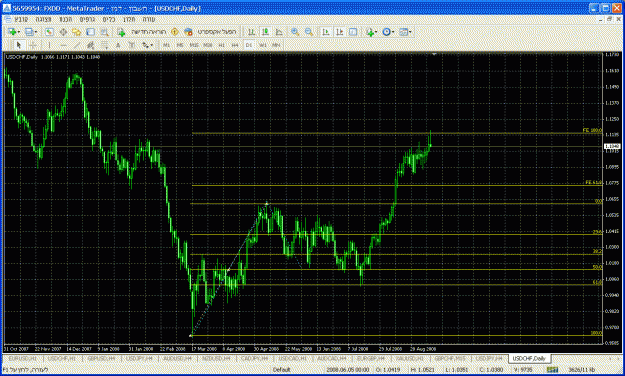This screenshot has width=625, height=376.
Task: Select the Cursor arrow tool
Action: pos(19,45)
